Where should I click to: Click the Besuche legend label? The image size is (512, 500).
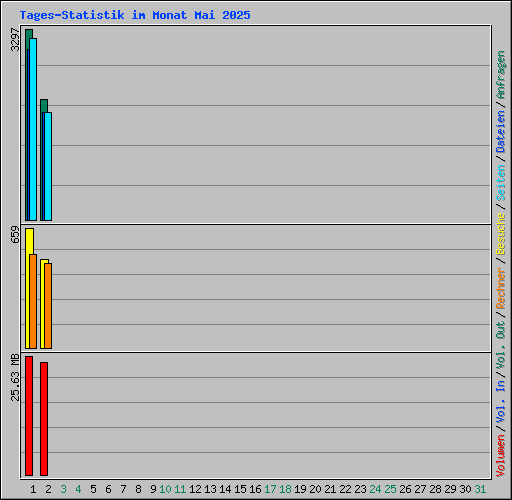coord(501,234)
